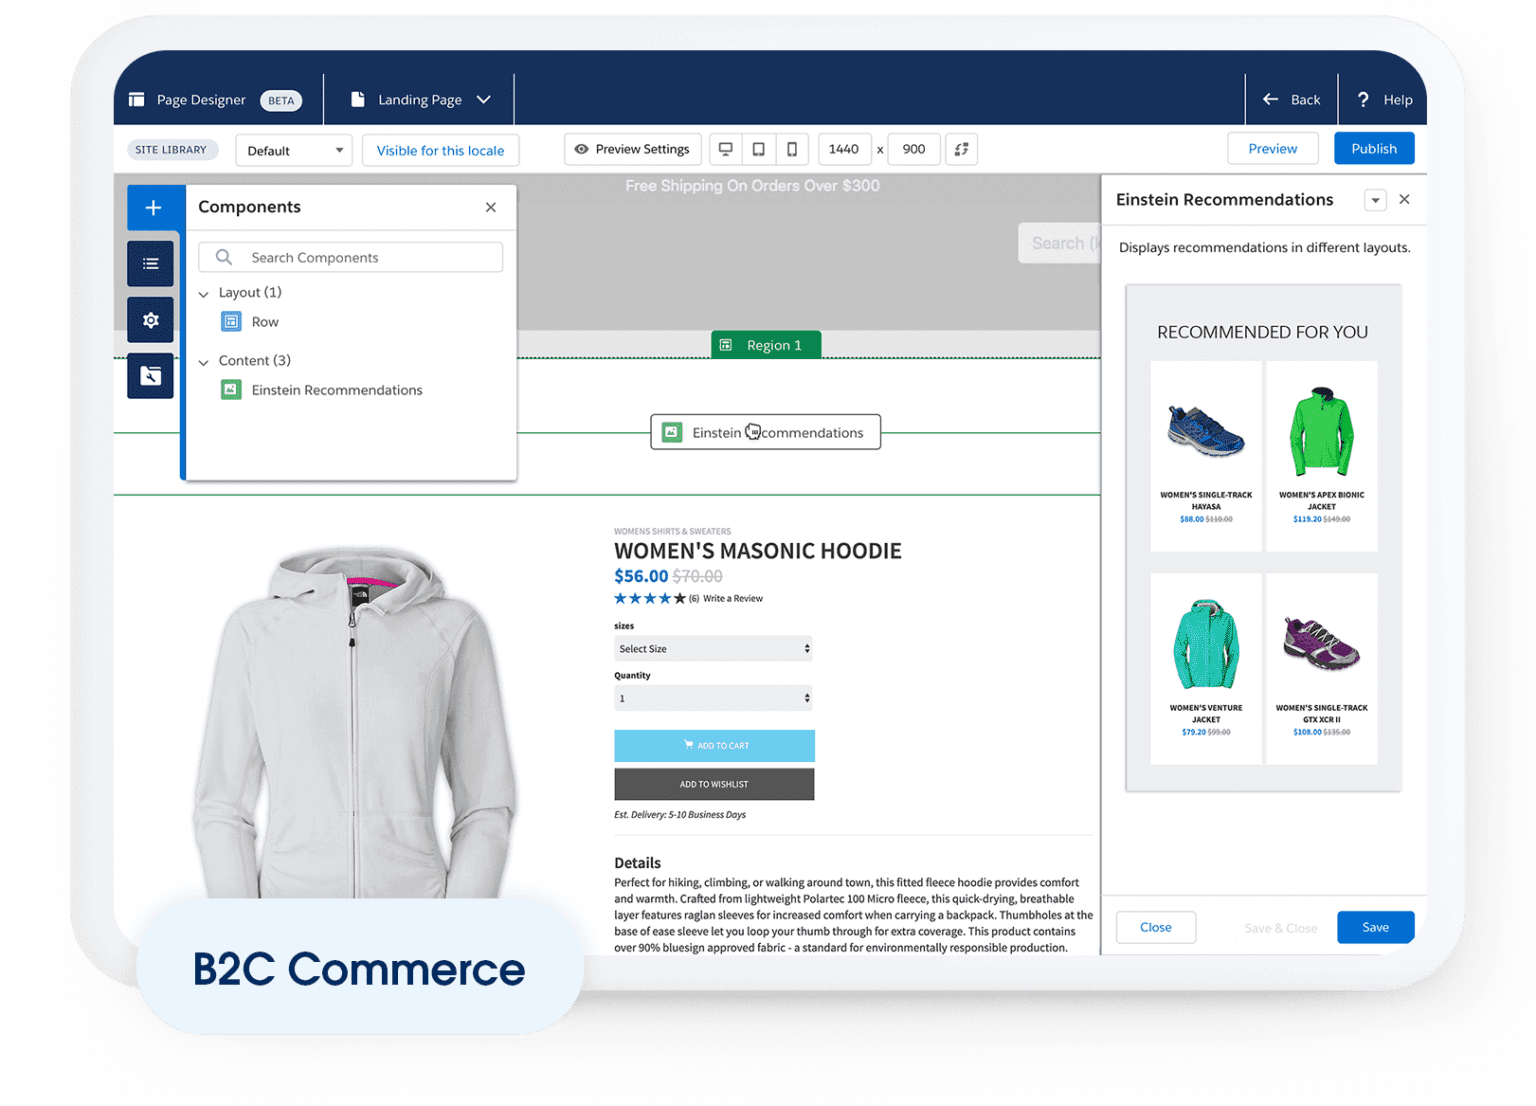This screenshot has width=1536, height=1106.
Task: Click the Row component icon
Action: click(231, 322)
